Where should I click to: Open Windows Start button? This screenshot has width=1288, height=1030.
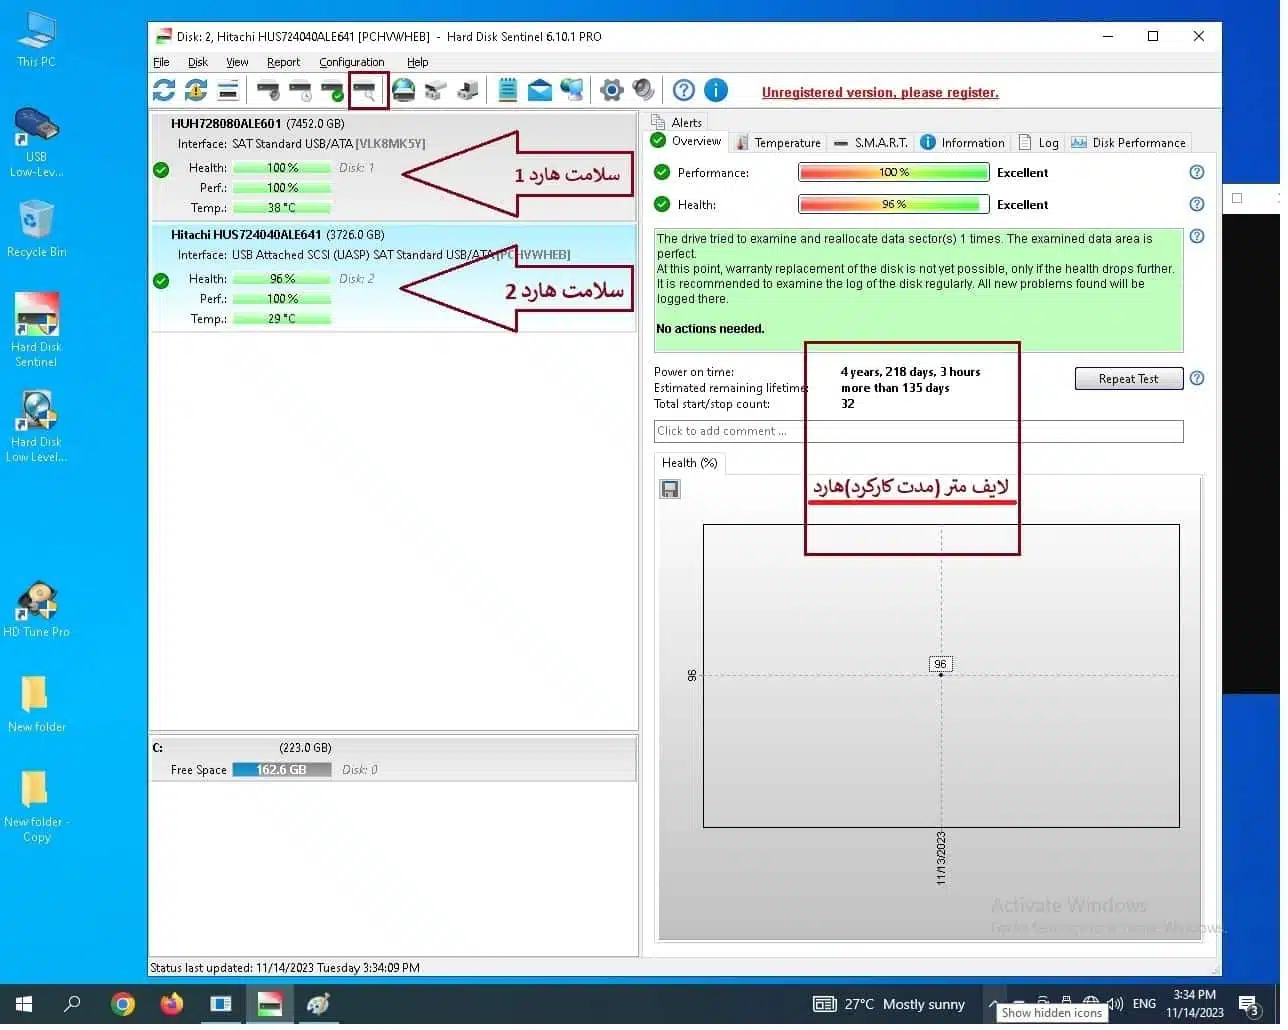point(24,1004)
